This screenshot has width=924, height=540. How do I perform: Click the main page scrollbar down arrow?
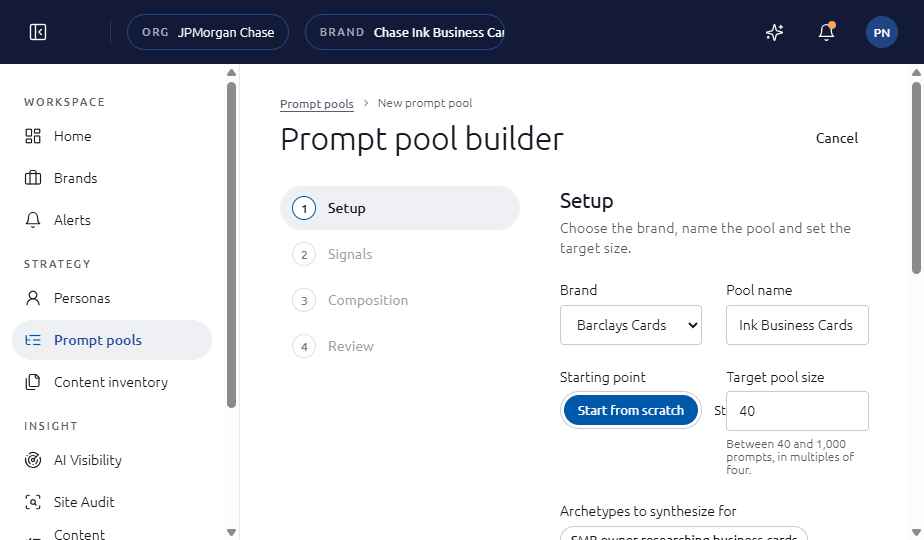pyautogui.click(x=916, y=532)
